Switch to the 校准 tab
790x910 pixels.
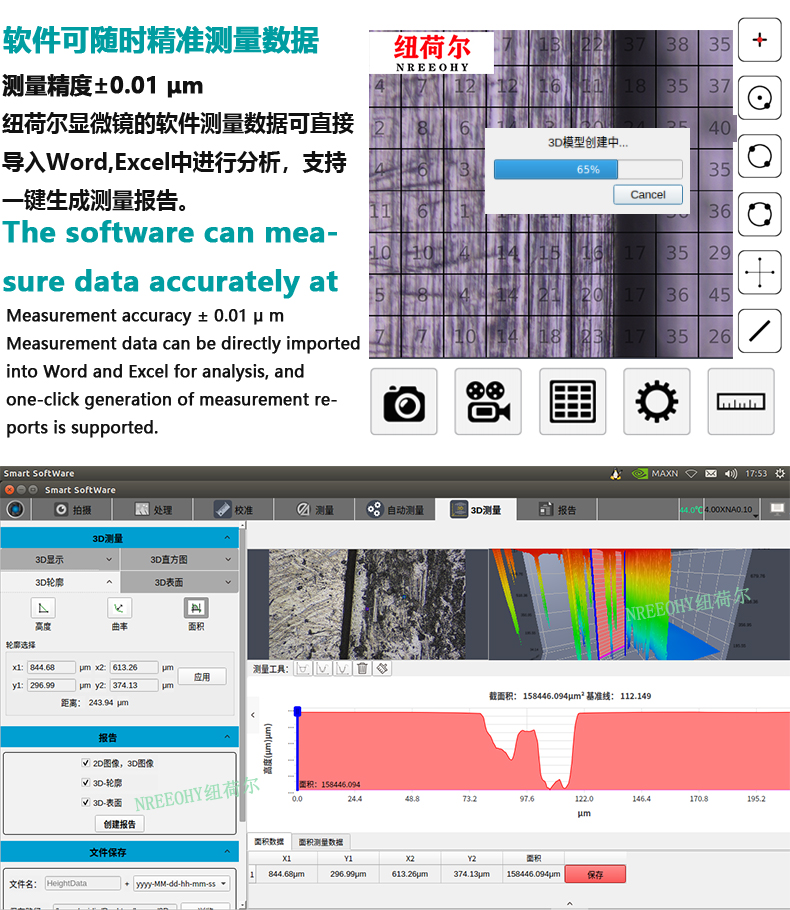tap(234, 510)
